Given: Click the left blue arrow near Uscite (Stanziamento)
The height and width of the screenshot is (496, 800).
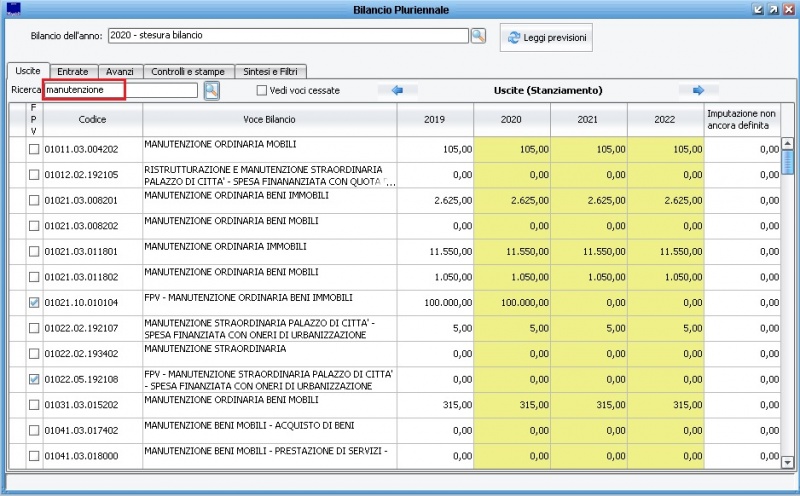Looking at the screenshot, I should pyautogui.click(x=397, y=90).
